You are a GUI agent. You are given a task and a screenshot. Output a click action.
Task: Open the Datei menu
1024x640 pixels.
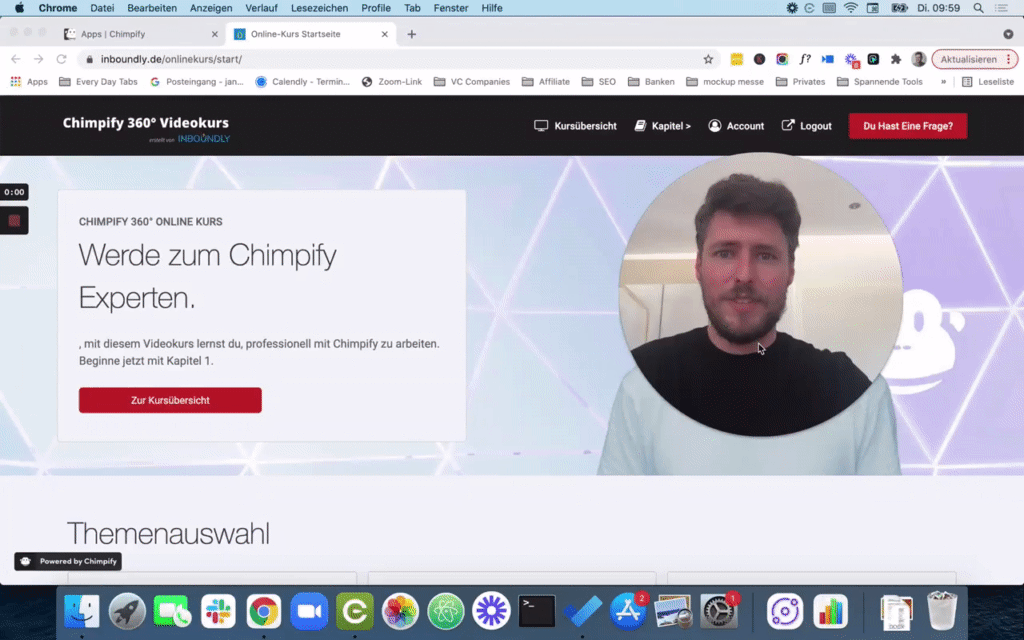coord(102,8)
